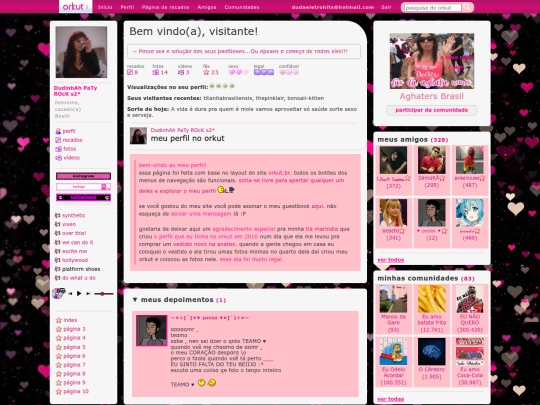Click the legal ice cubes rating
The image size is (540, 405).
coord(264,72)
